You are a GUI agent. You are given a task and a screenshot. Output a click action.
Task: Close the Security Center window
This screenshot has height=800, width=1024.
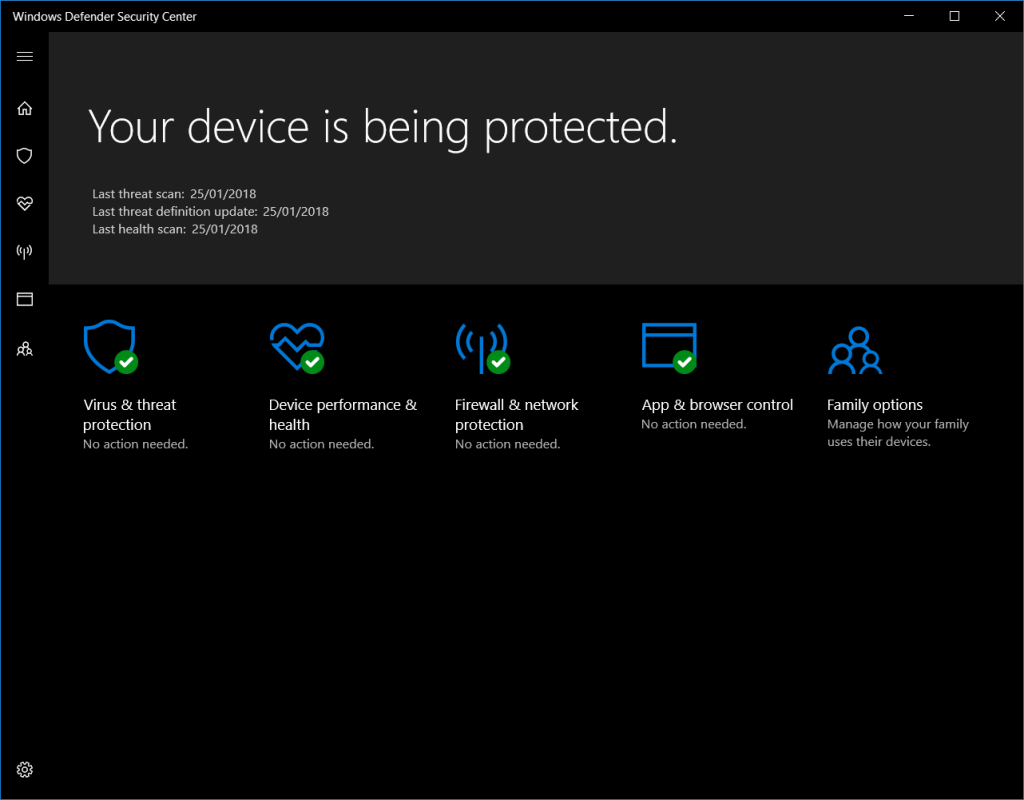[x=1000, y=16]
